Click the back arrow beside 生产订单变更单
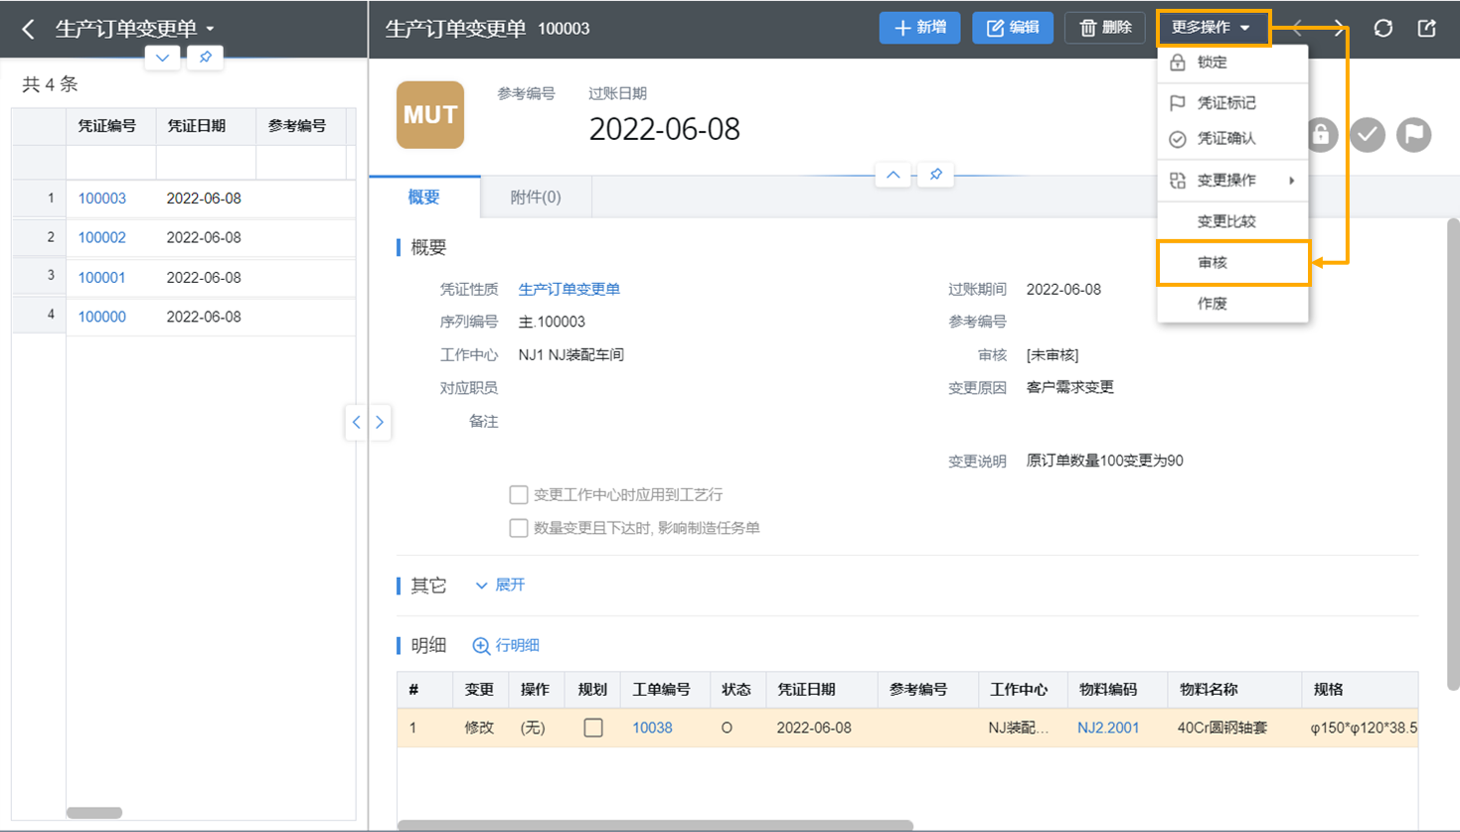 click(x=28, y=29)
